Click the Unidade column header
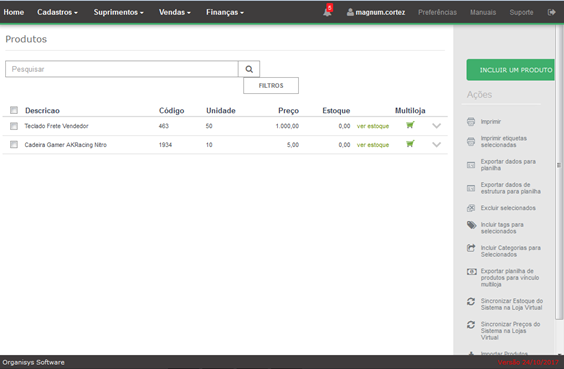This screenshot has height=369, width=564. point(220,110)
